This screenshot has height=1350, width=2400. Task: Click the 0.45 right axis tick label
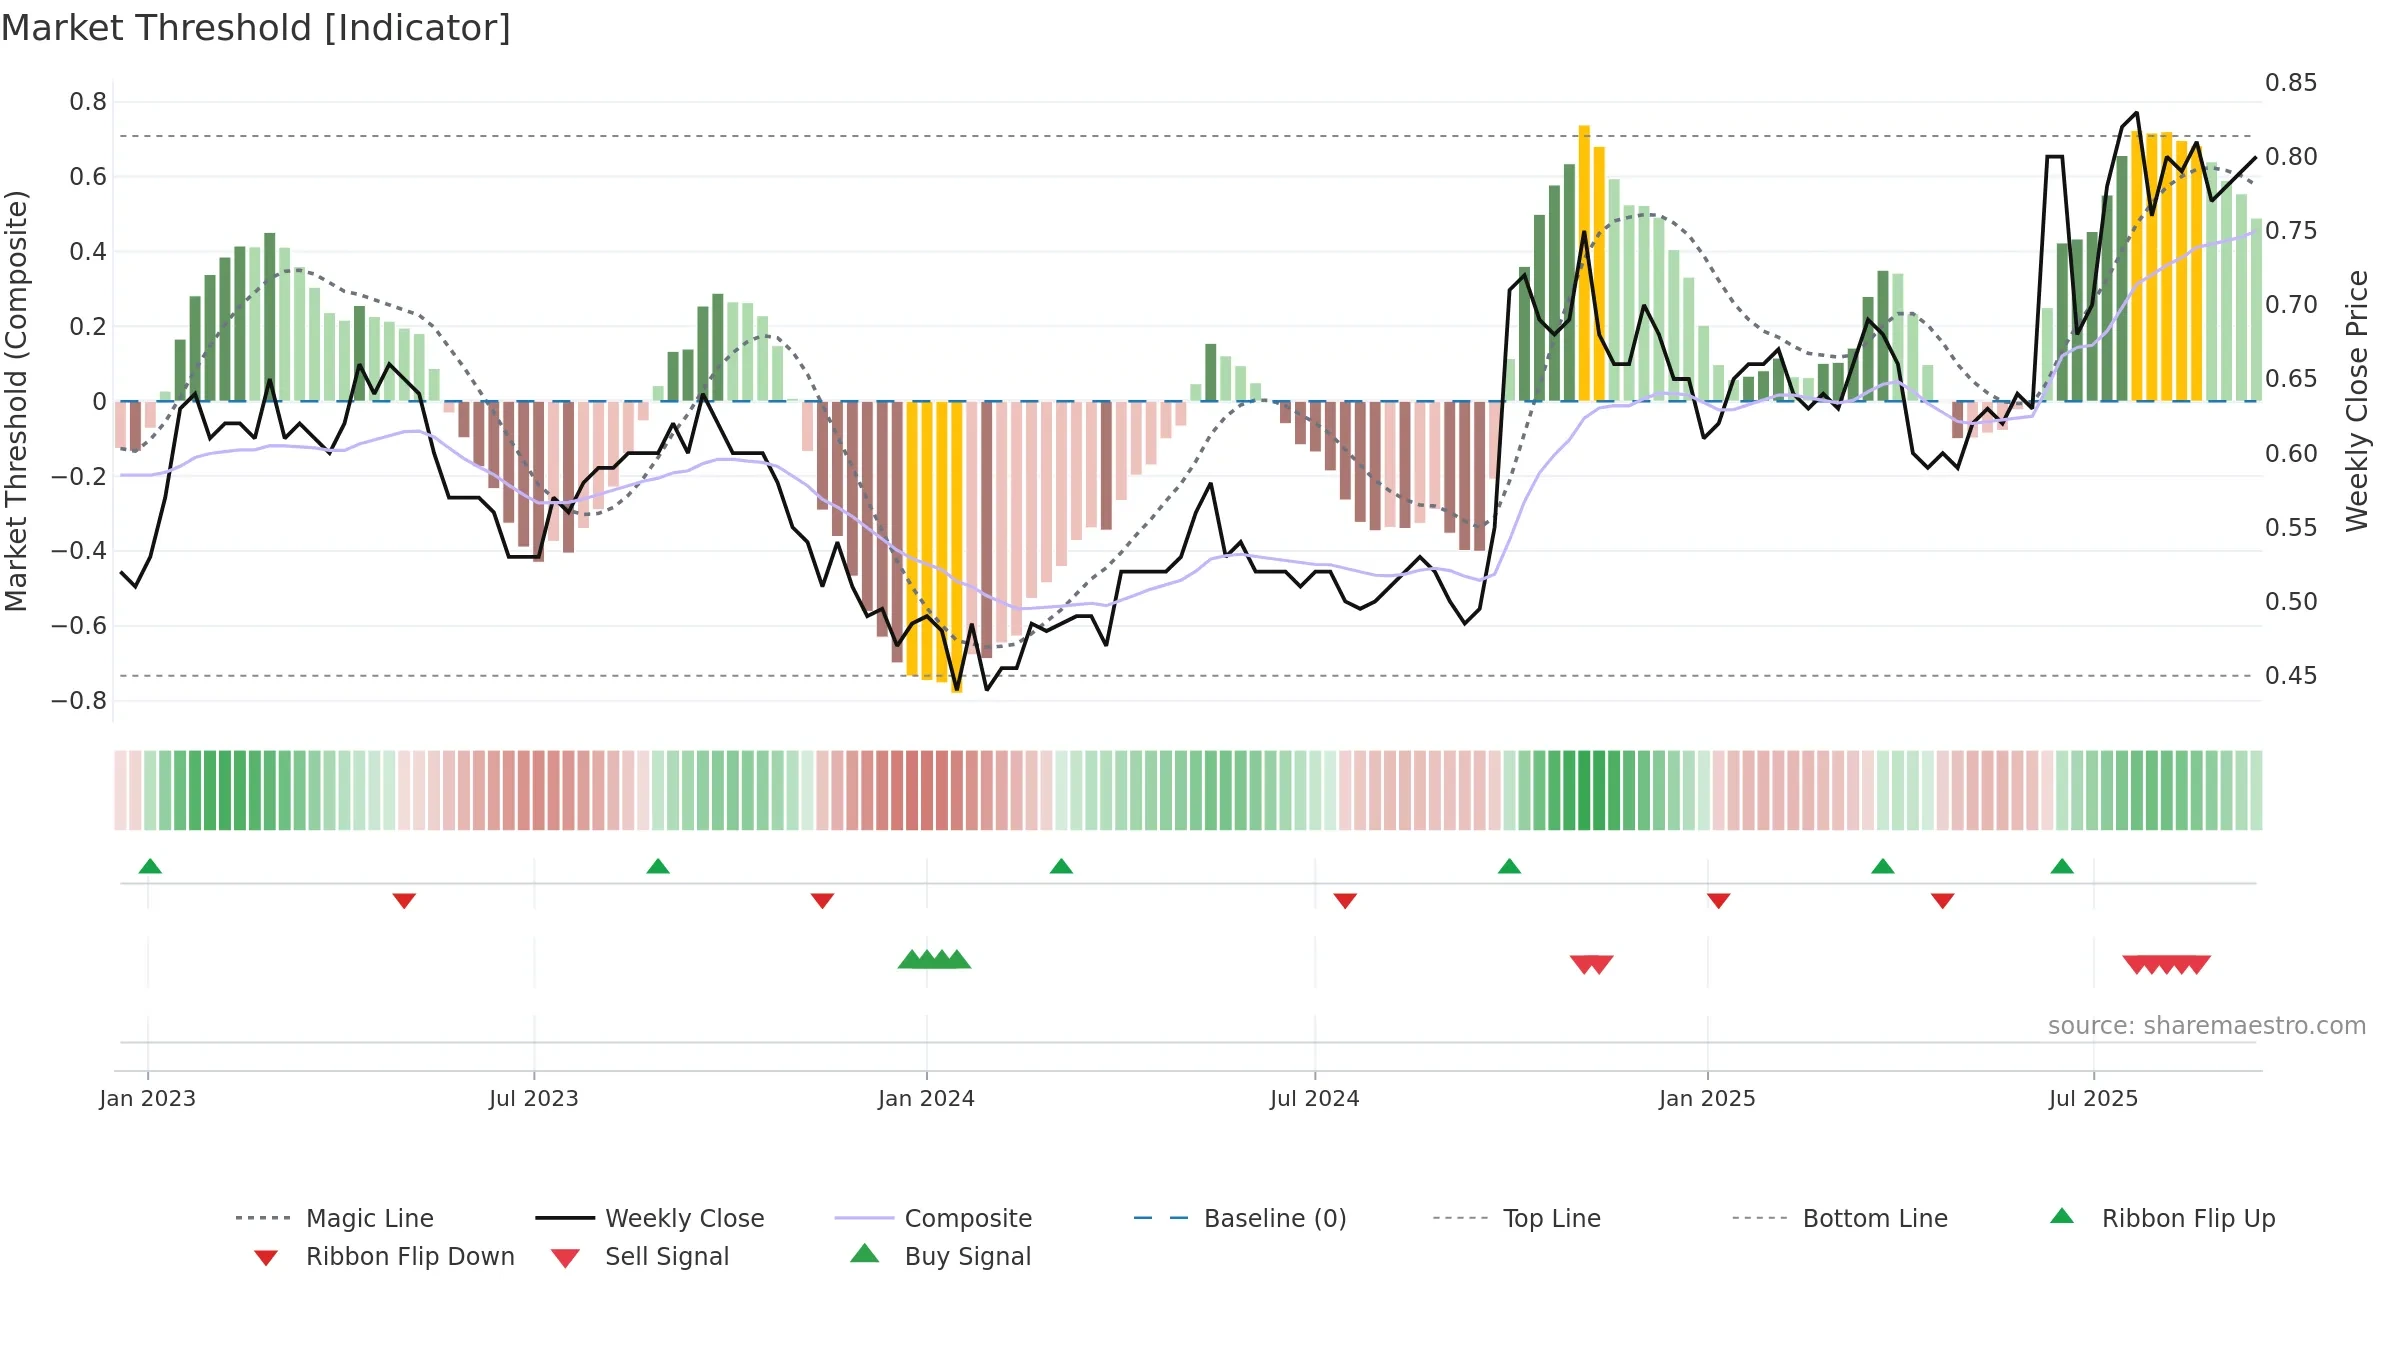click(x=2291, y=676)
